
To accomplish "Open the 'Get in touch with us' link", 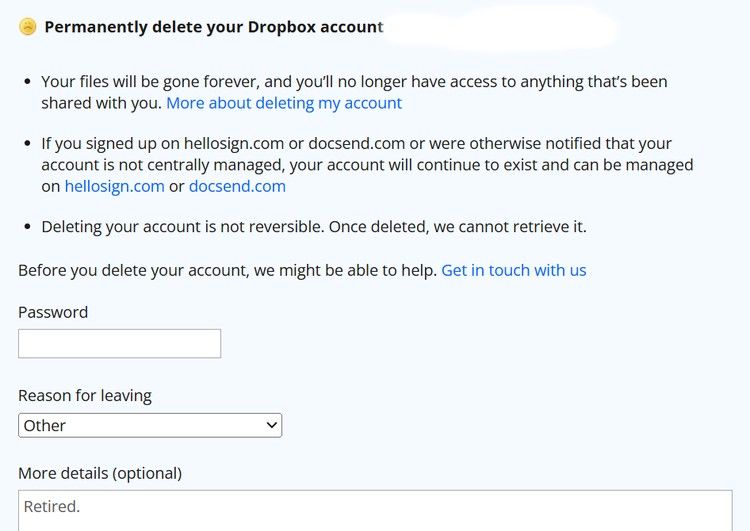I will click(513, 270).
